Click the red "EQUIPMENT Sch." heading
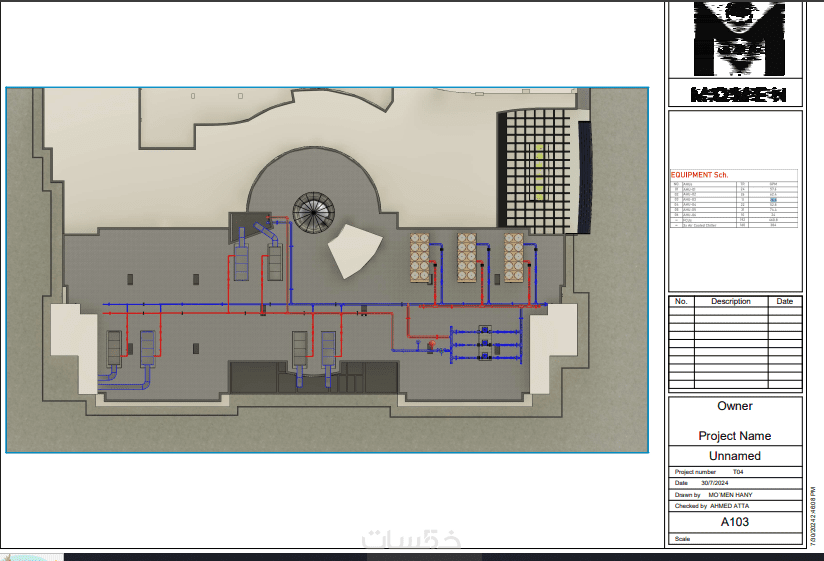824x561 pixels. coord(699,175)
